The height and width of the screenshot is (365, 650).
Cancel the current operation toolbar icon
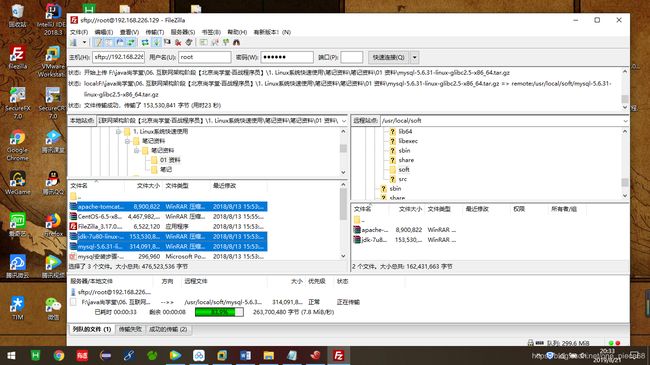click(x=167, y=42)
